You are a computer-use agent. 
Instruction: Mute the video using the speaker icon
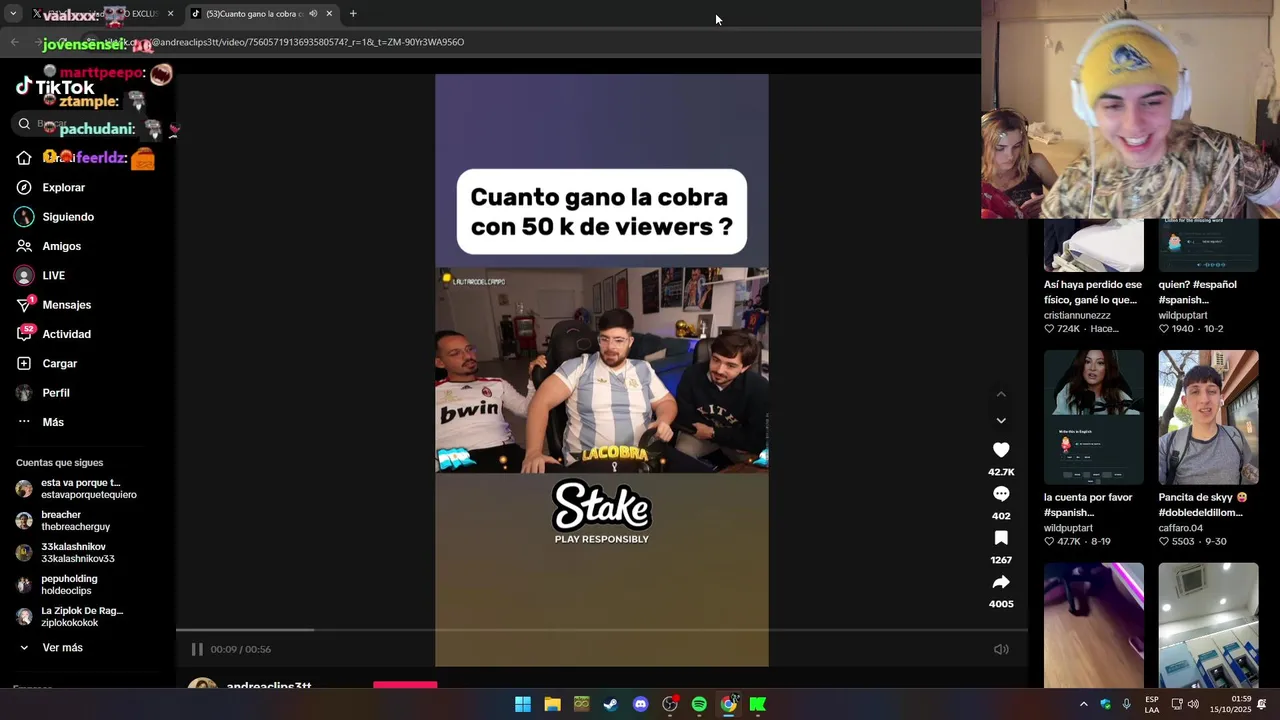click(x=1001, y=649)
